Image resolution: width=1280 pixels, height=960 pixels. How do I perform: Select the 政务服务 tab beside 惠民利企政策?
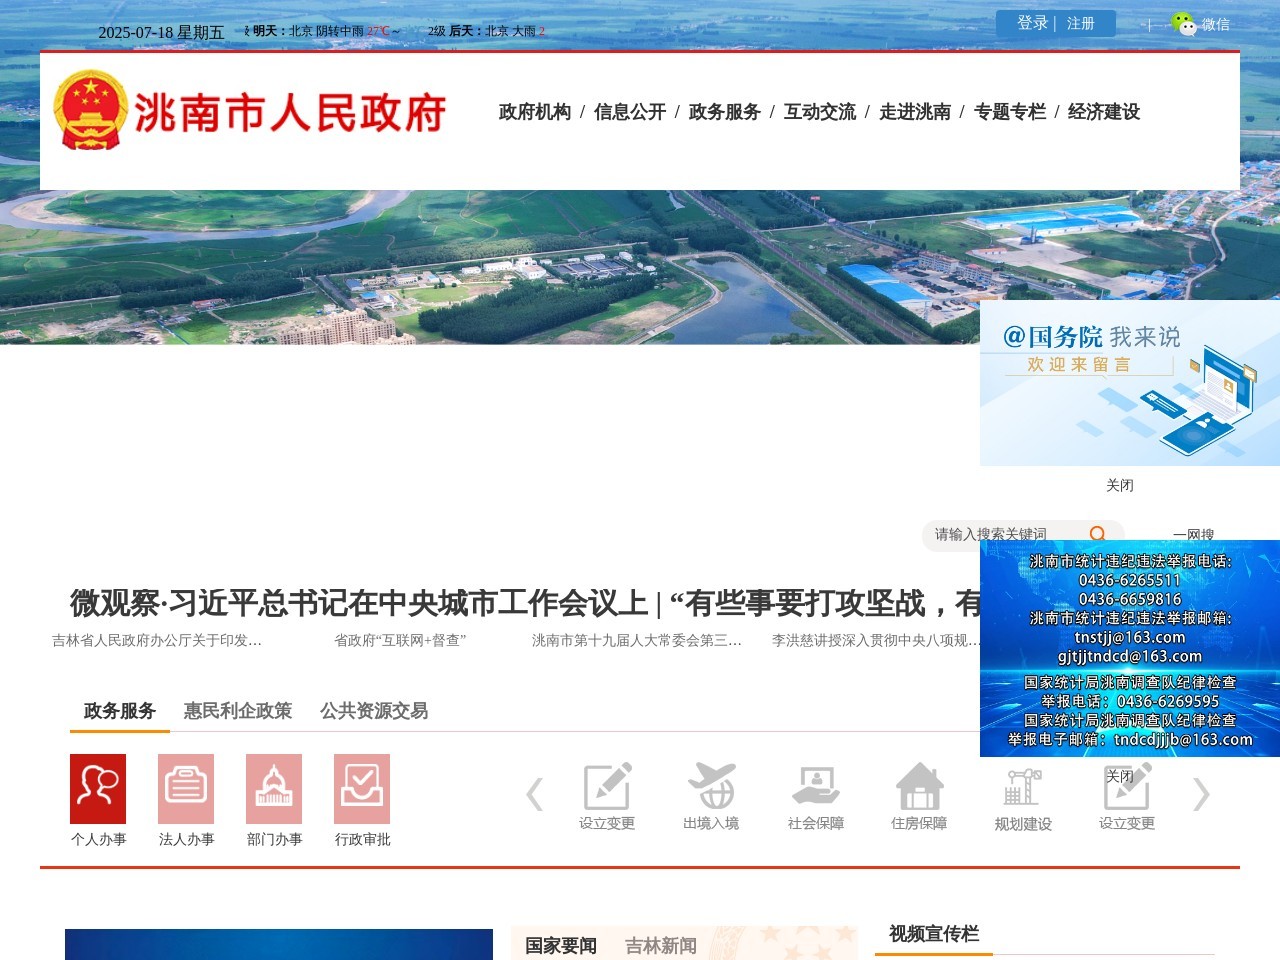[120, 711]
